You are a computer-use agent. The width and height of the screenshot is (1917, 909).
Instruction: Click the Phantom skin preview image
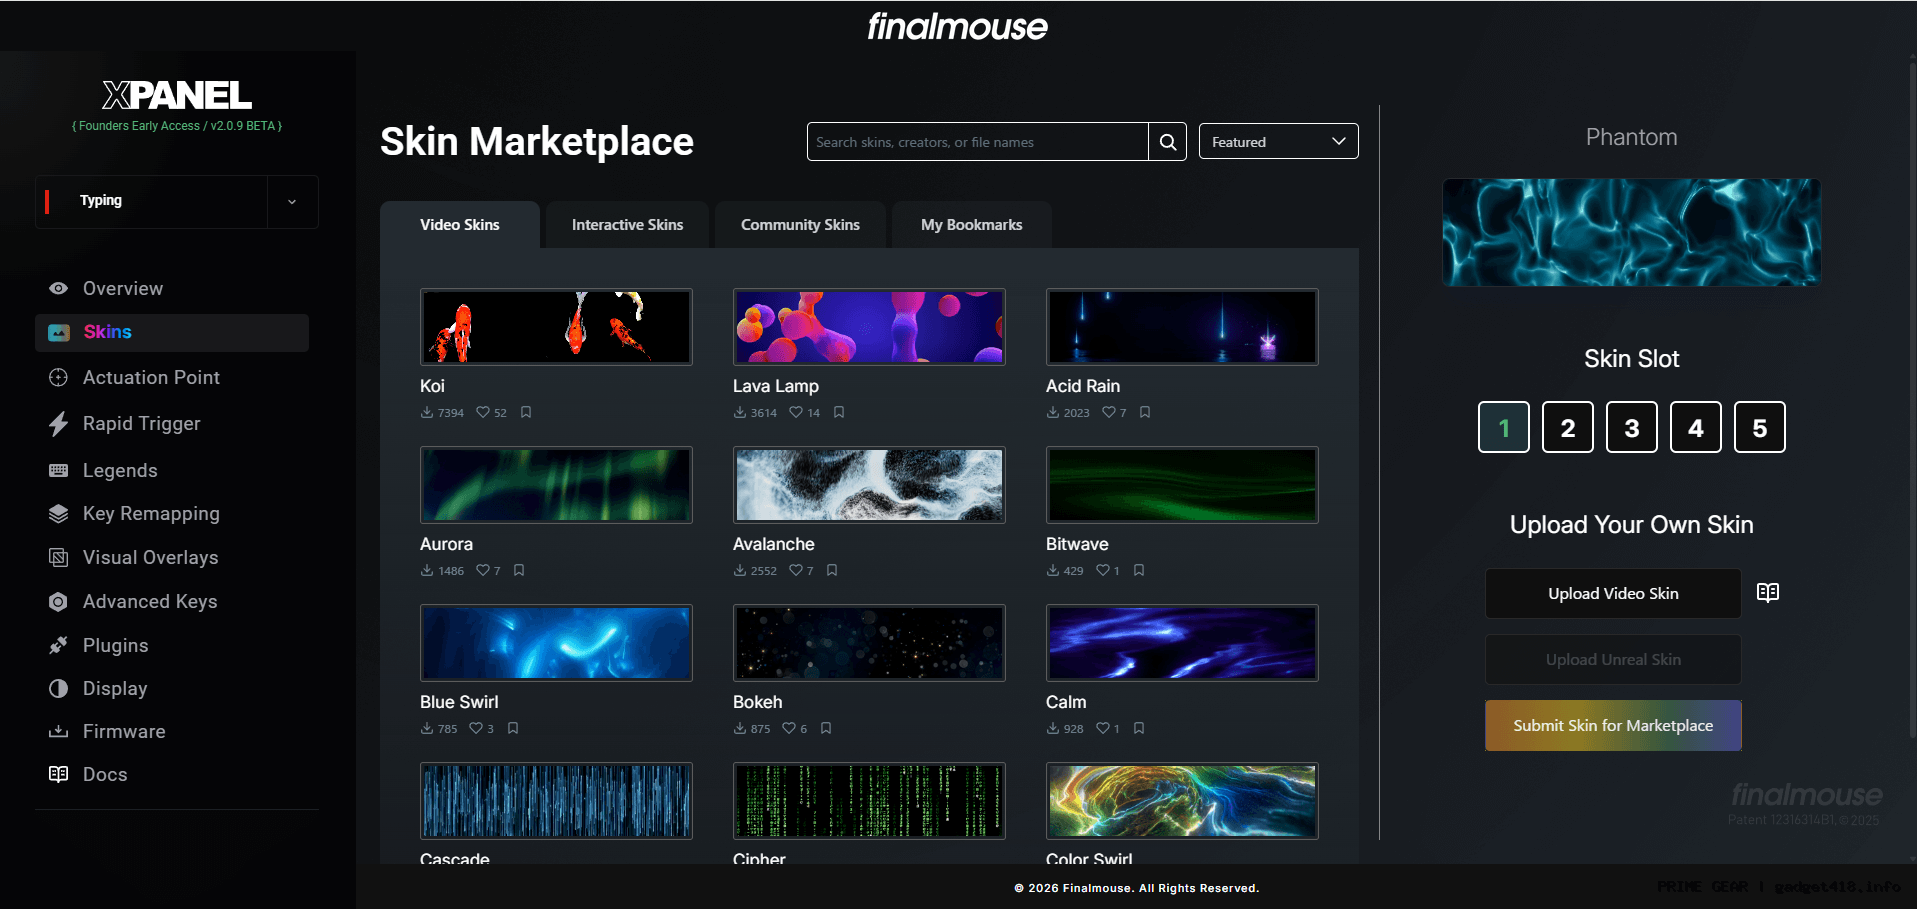coord(1632,232)
